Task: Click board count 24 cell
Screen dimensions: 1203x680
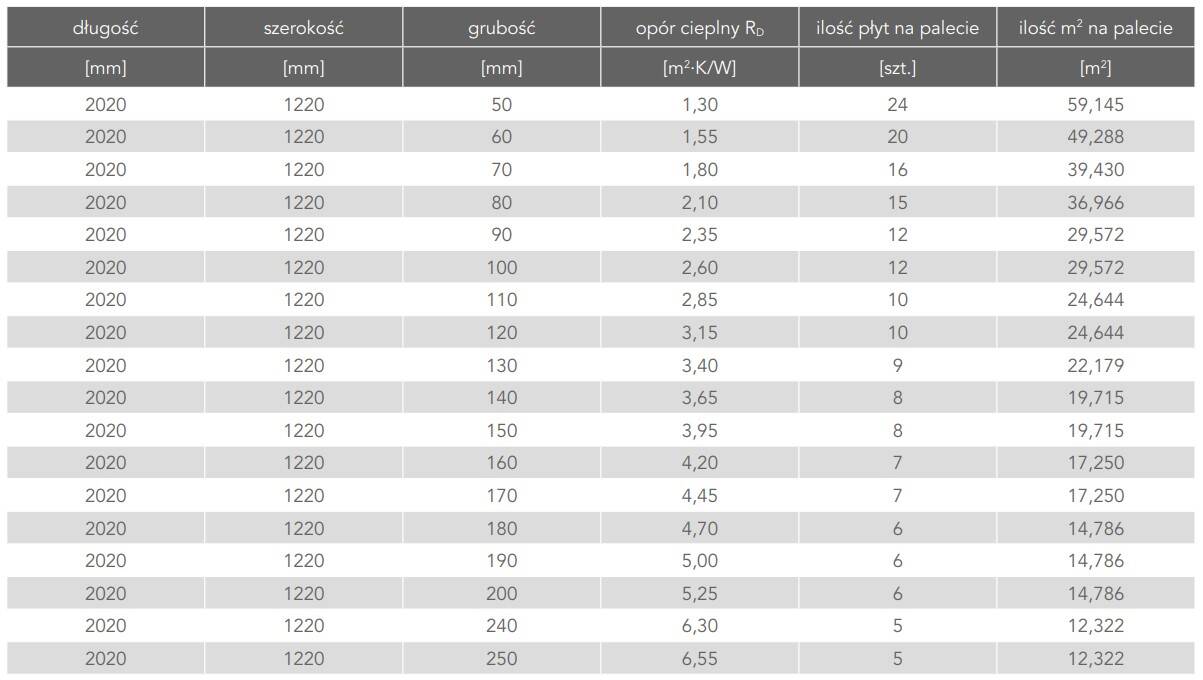Action: 897,104
